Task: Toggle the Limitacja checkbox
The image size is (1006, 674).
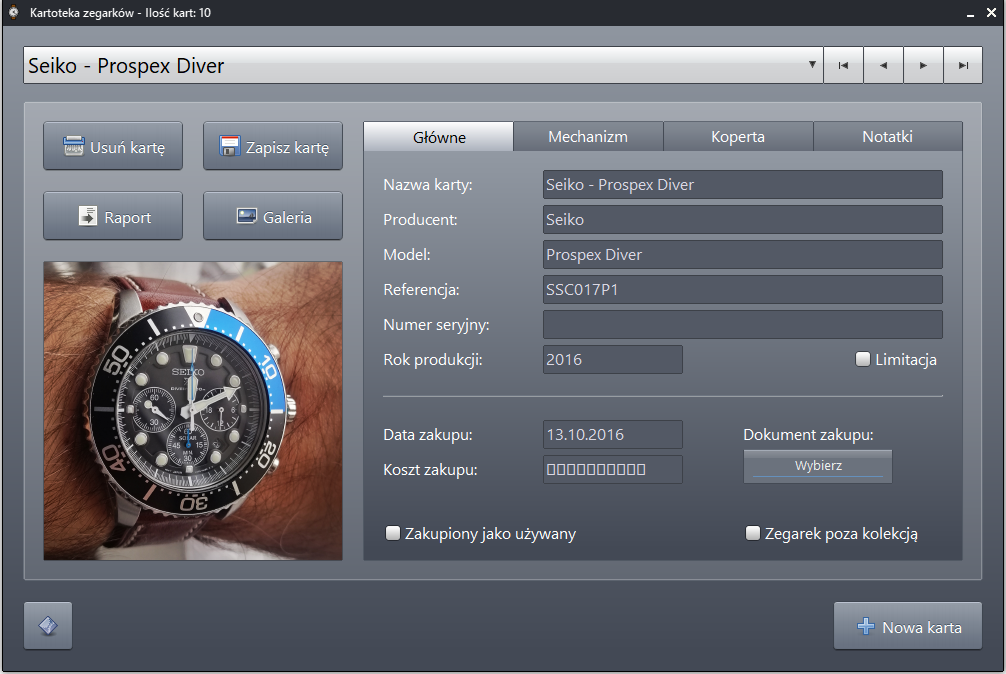Action: (x=862, y=359)
